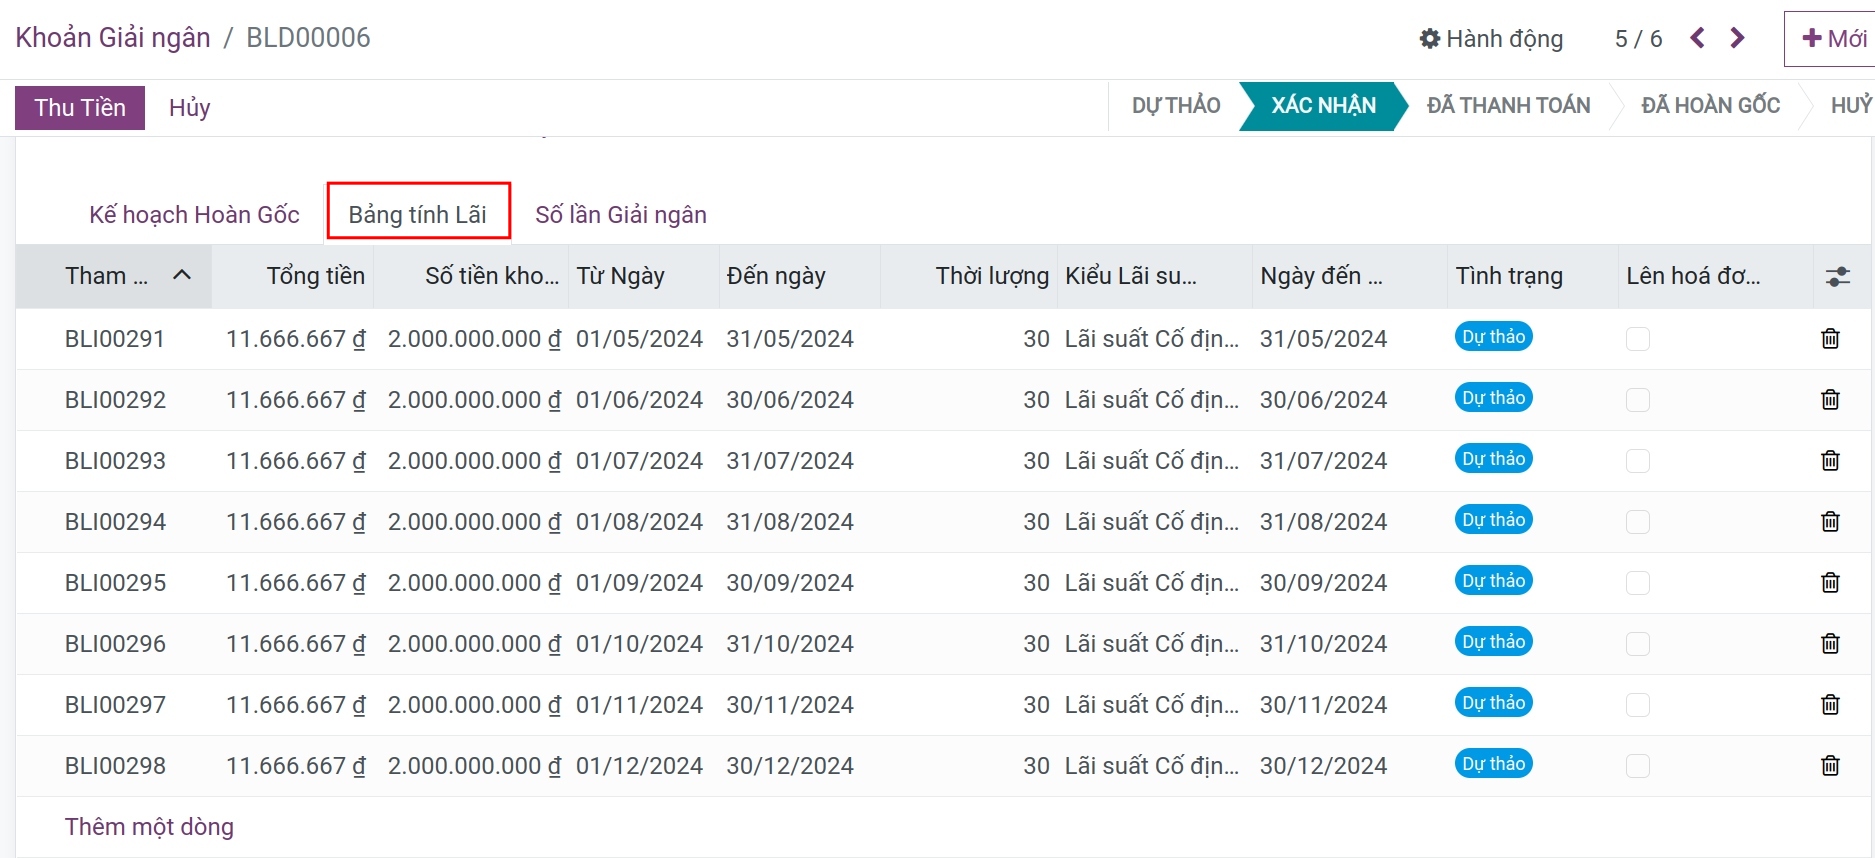This screenshot has width=1875, height=858.
Task: Sort by Đến ngày column header
Action: [800, 276]
